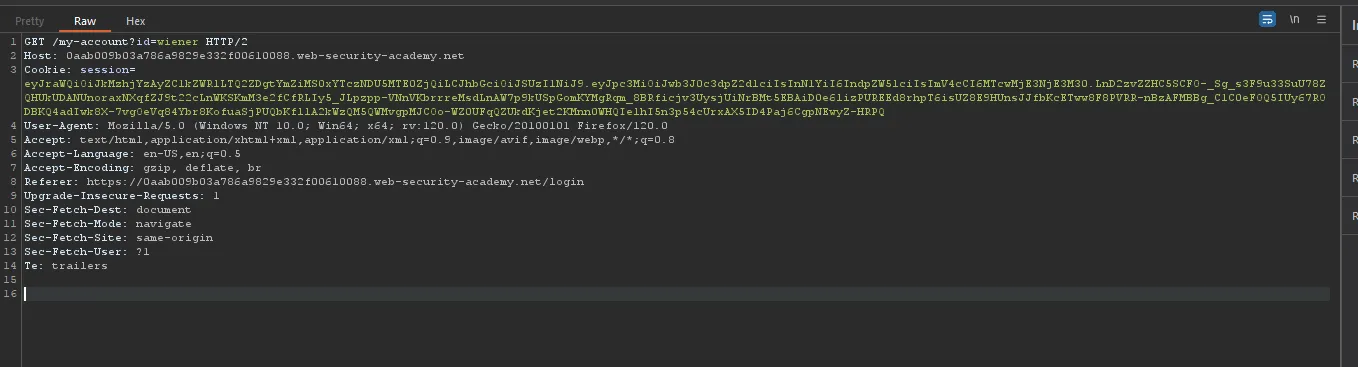This screenshot has height=367, width=1358.
Task: Click the 'Sec-Fetch-Dest:' header name
Action: click(x=76, y=210)
